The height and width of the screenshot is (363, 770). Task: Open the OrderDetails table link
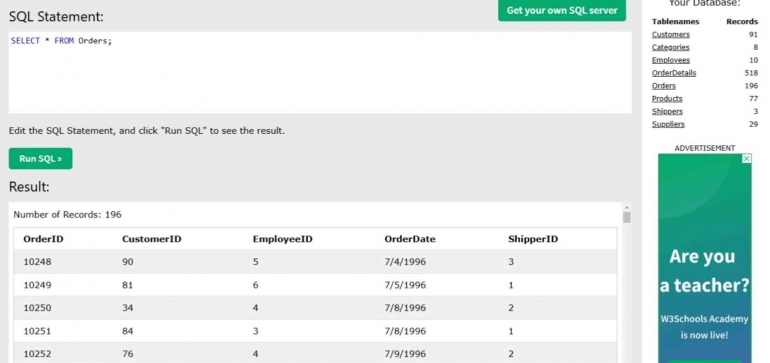tap(674, 73)
